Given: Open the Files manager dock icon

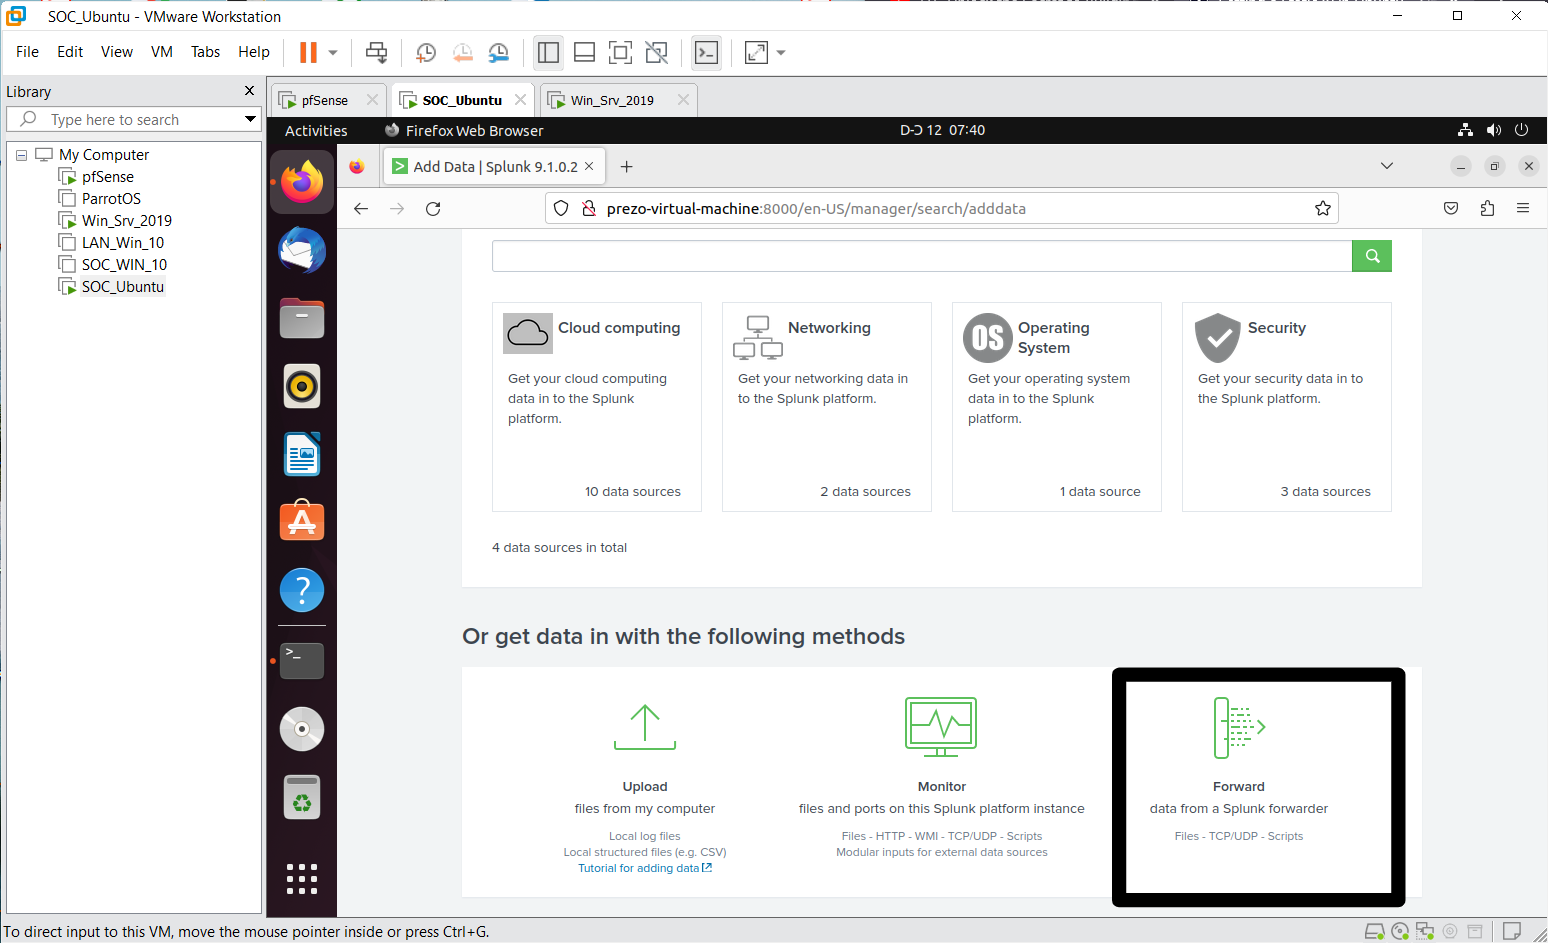Looking at the screenshot, I should 302,319.
